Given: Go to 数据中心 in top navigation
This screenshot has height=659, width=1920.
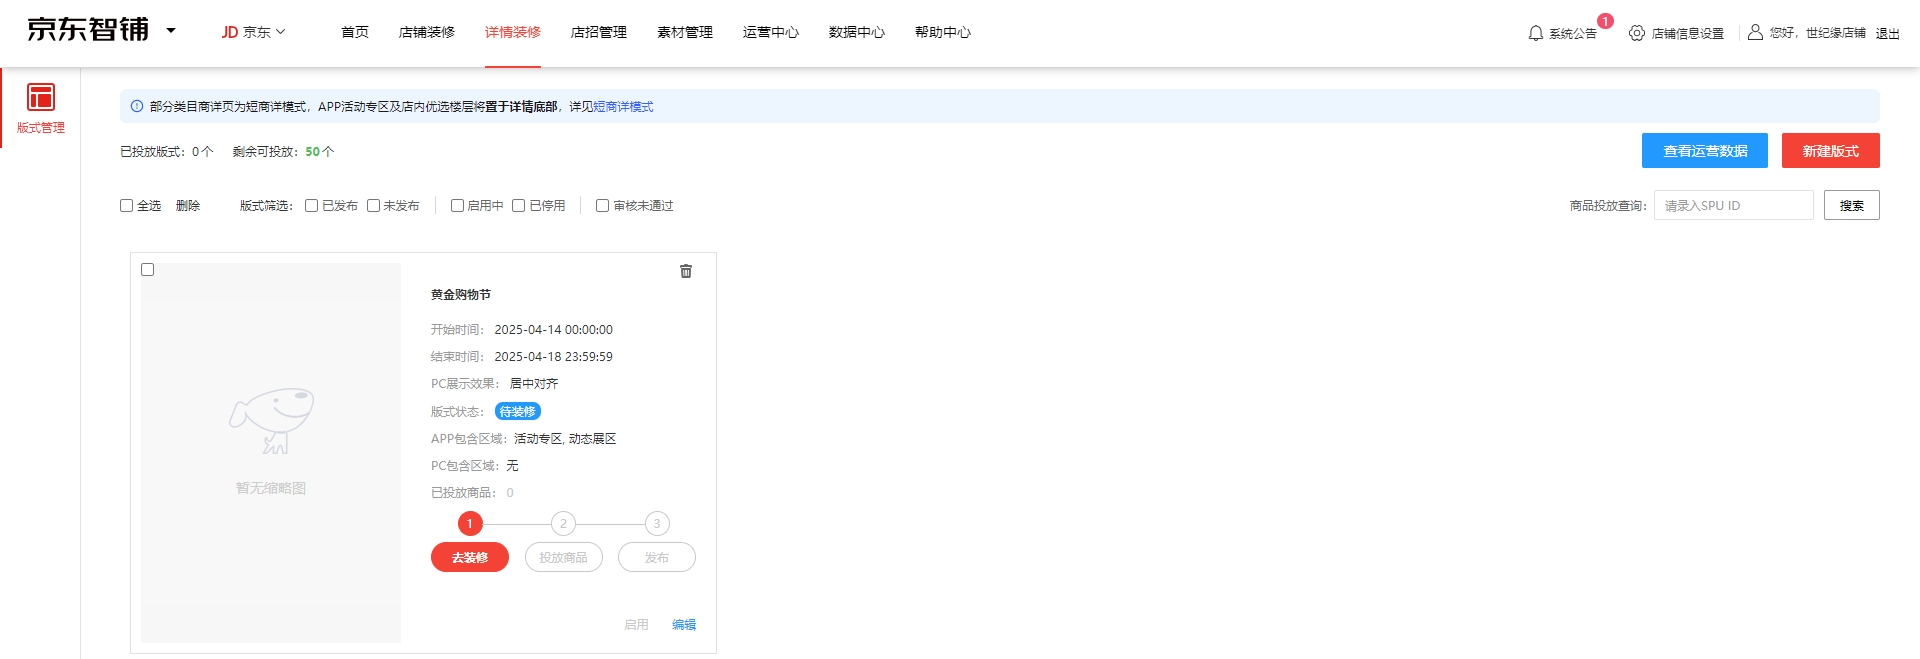Looking at the screenshot, I should [856, 32].
